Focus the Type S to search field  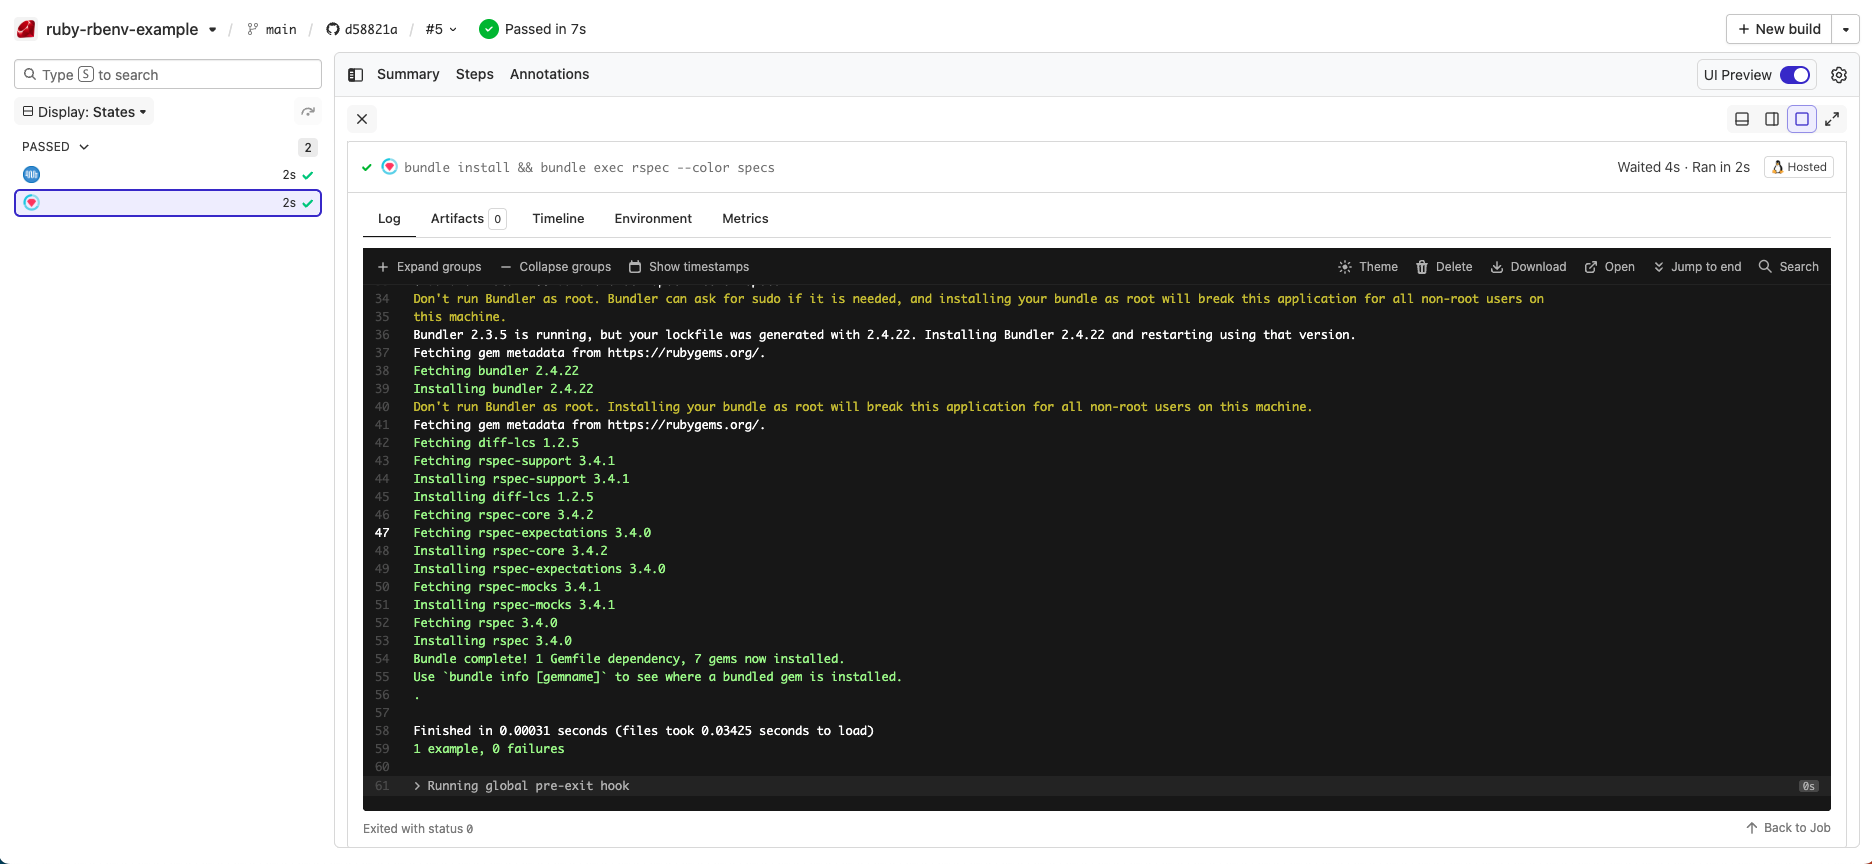click(168, 74)
